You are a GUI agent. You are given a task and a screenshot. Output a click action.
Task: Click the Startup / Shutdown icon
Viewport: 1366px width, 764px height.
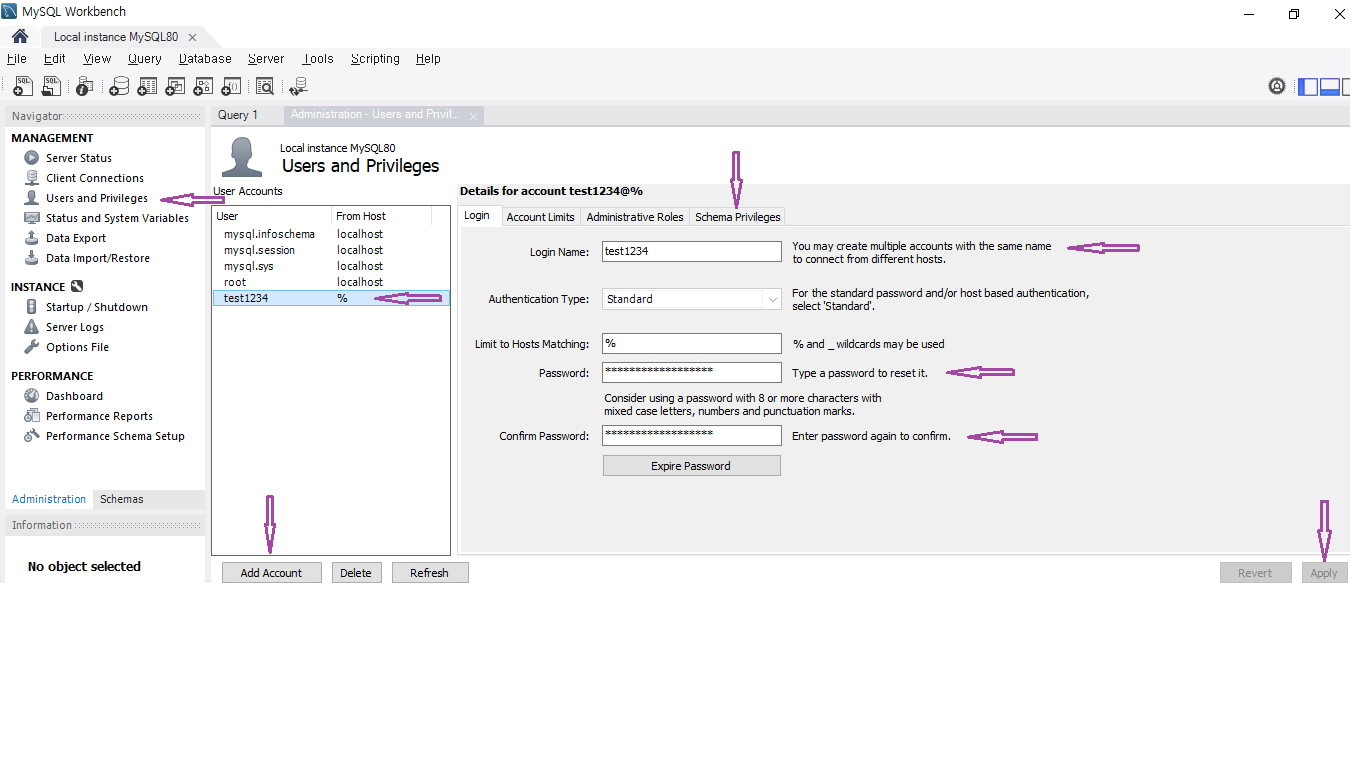pyautogui.click(x=32, y=307)
